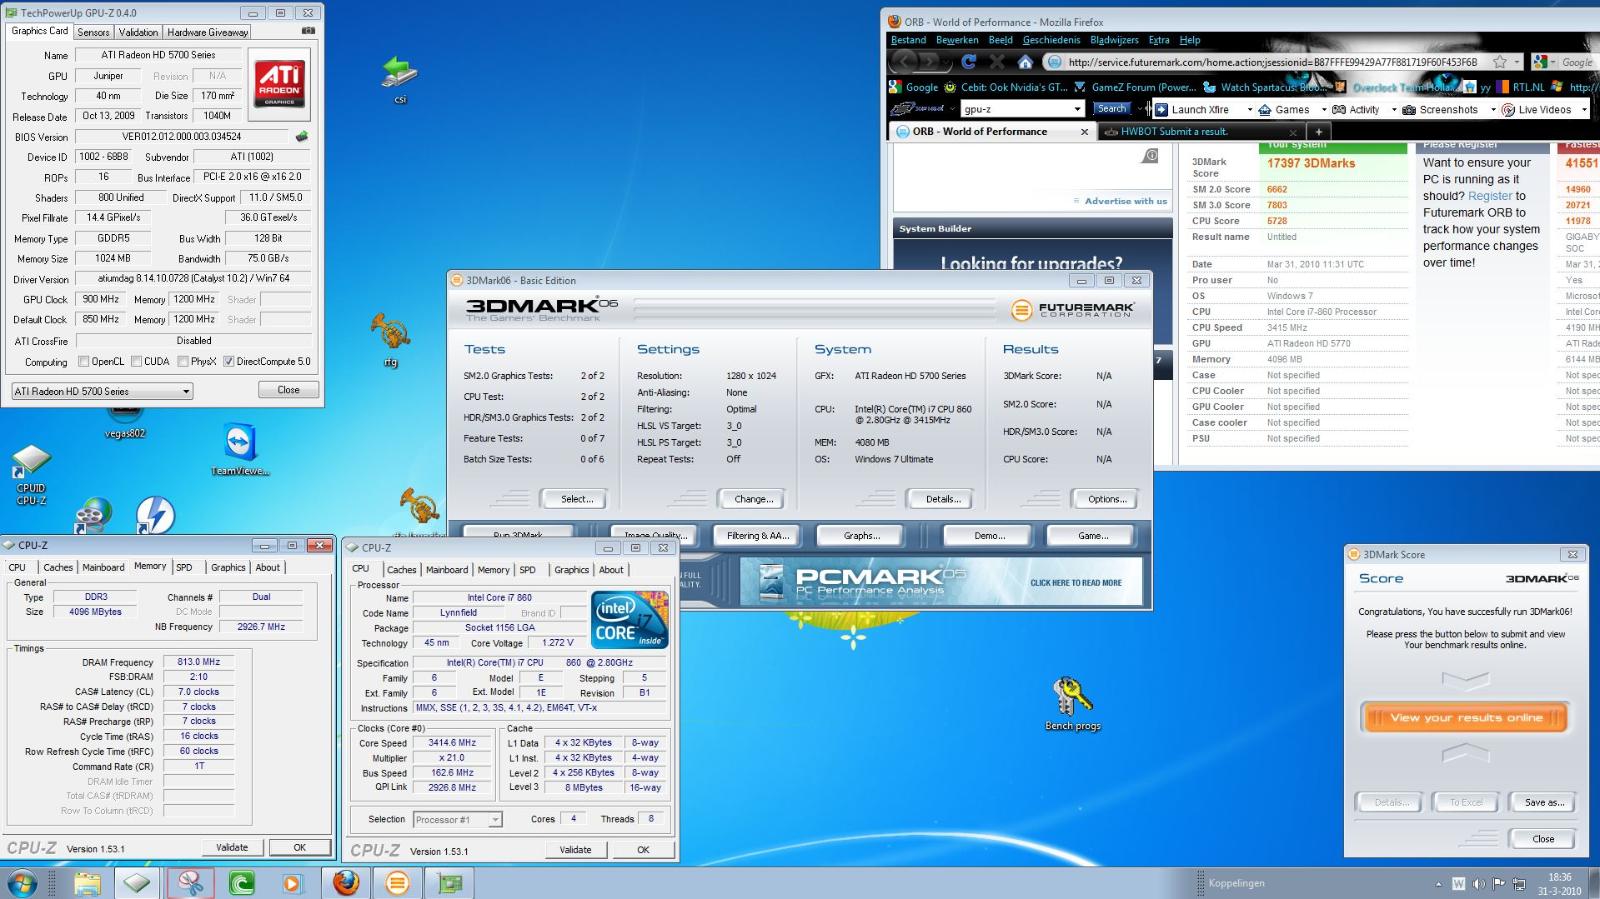The height and width of the screenshot is (899, 1600).
Task: Click the GPU-Z taskbar icon
Action: coord(450,883)
